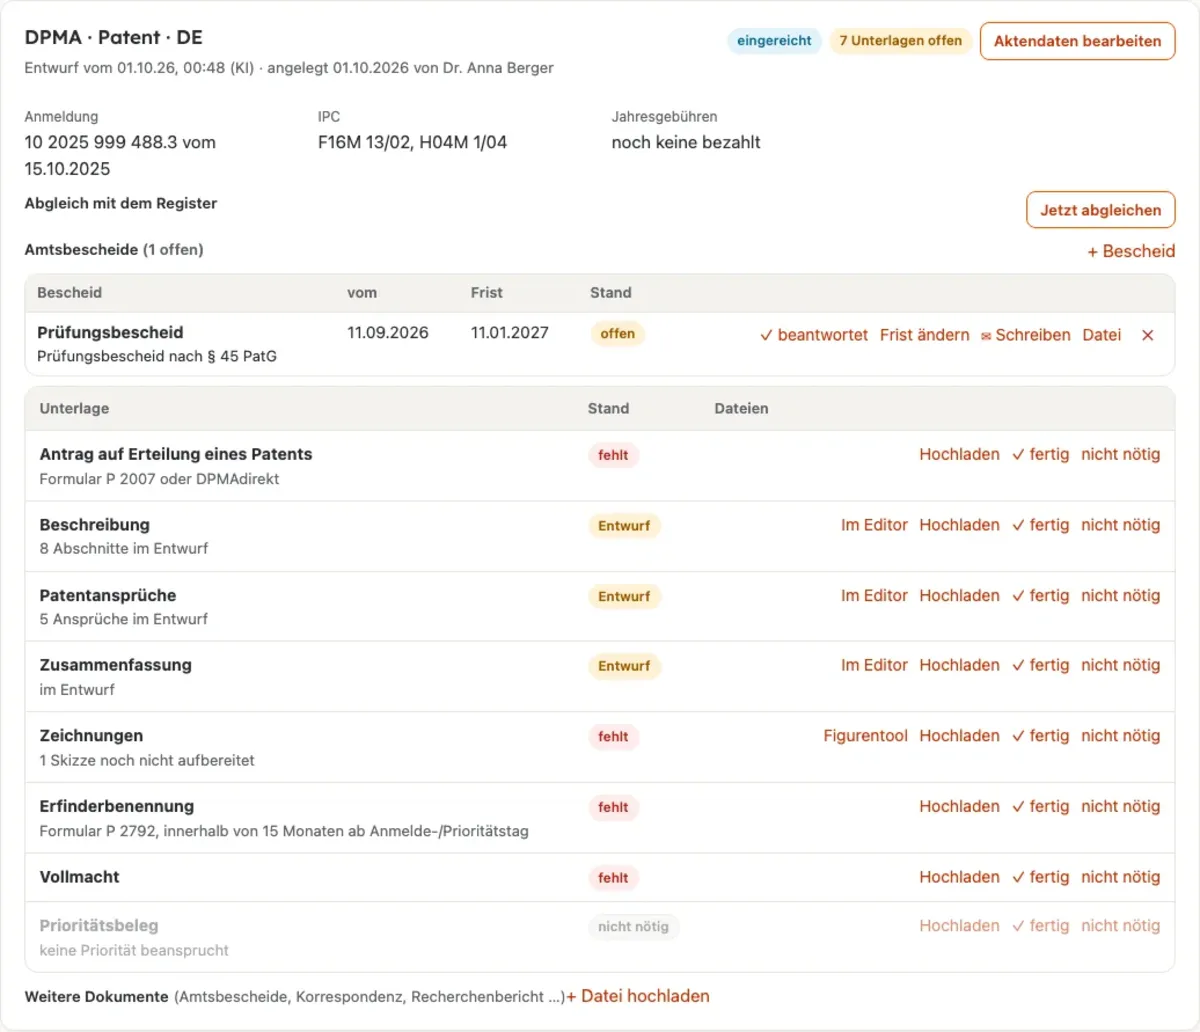1200x1032 pixels.
Task: Click Hochladen in the Beschreibung row
Action: 959,525
